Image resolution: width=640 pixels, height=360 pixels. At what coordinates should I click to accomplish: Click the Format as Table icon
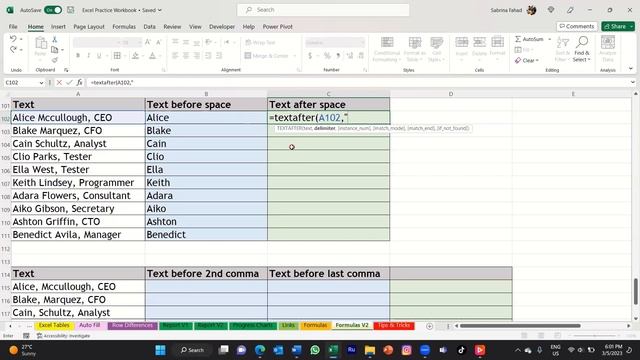415,42
